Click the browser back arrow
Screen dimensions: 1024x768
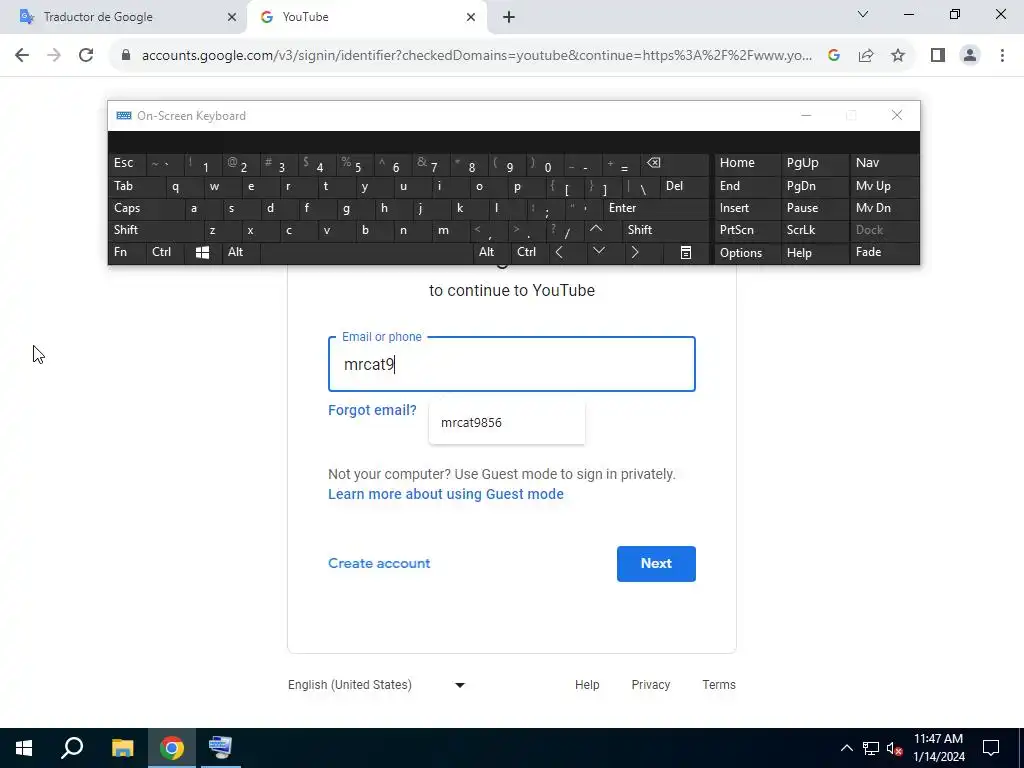[22, 55]
